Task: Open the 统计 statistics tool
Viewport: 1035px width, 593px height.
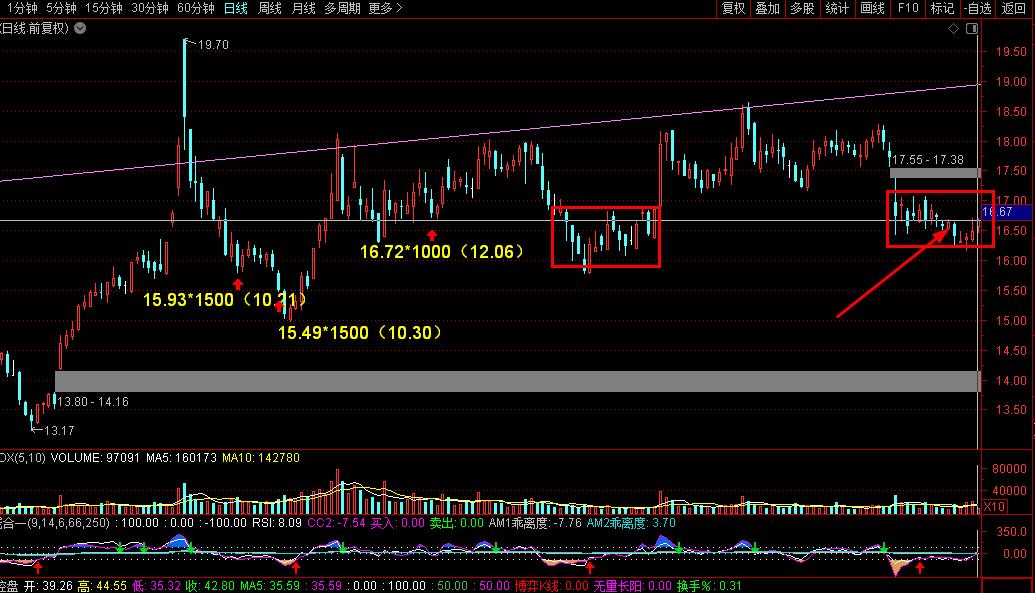Action: coord(837,9)
